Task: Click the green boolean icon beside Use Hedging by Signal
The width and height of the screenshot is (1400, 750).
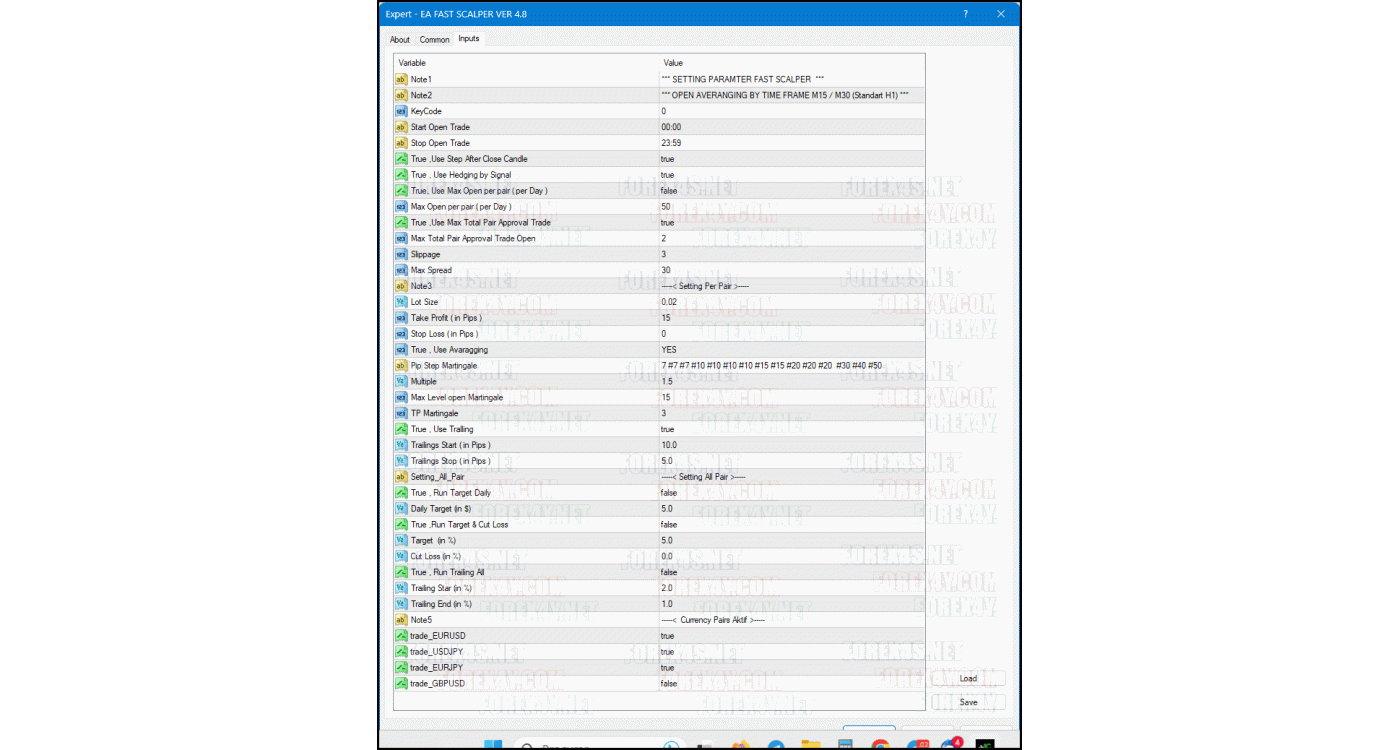Action: pyautogui.click(x=401, y=174)
